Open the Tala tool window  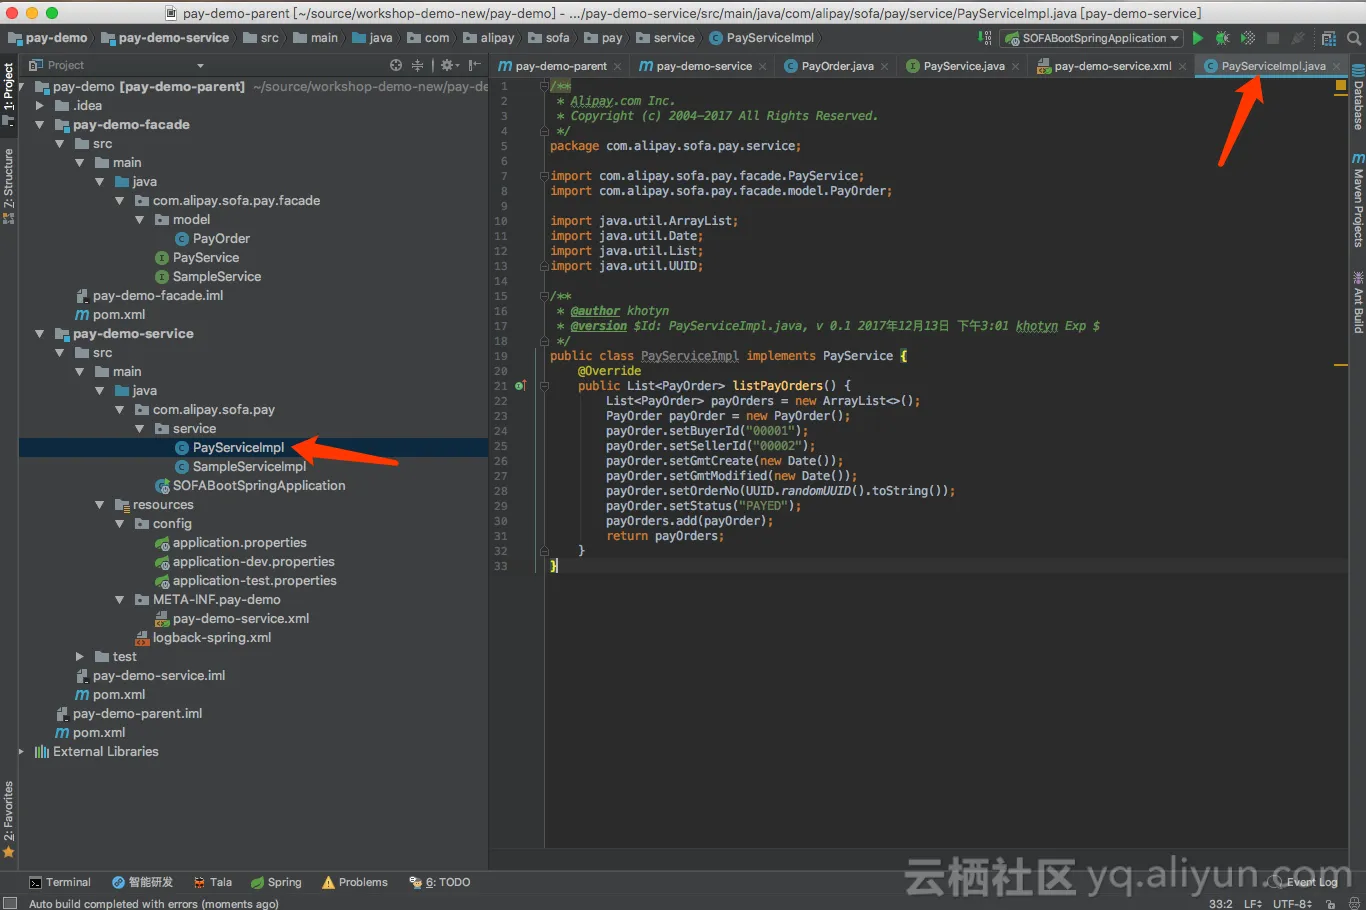(213, 882)
